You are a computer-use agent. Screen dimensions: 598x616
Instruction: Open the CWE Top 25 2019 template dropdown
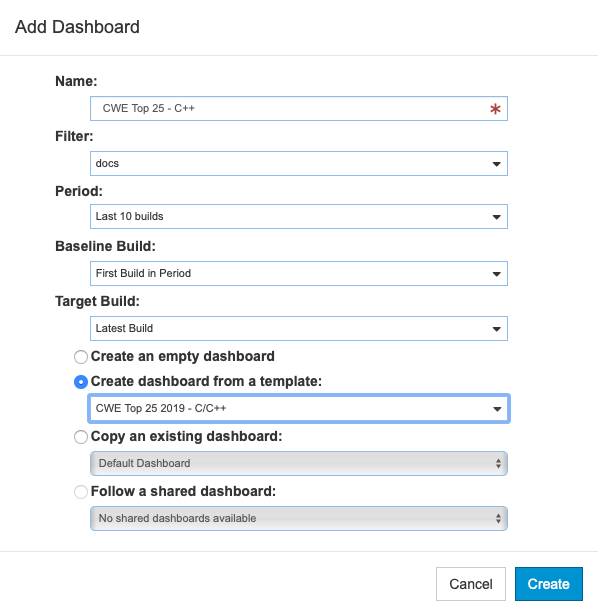[x=299, y=409]
